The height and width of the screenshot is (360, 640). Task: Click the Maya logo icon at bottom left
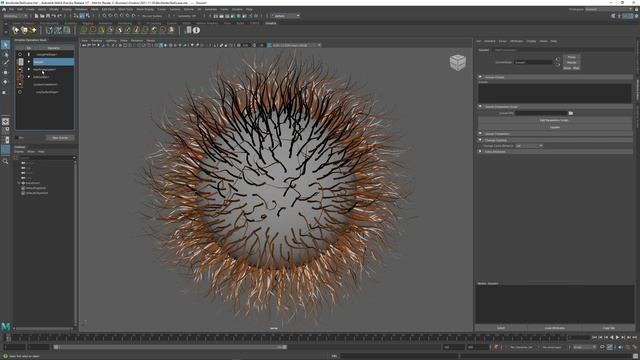click(x=5, y=326)
